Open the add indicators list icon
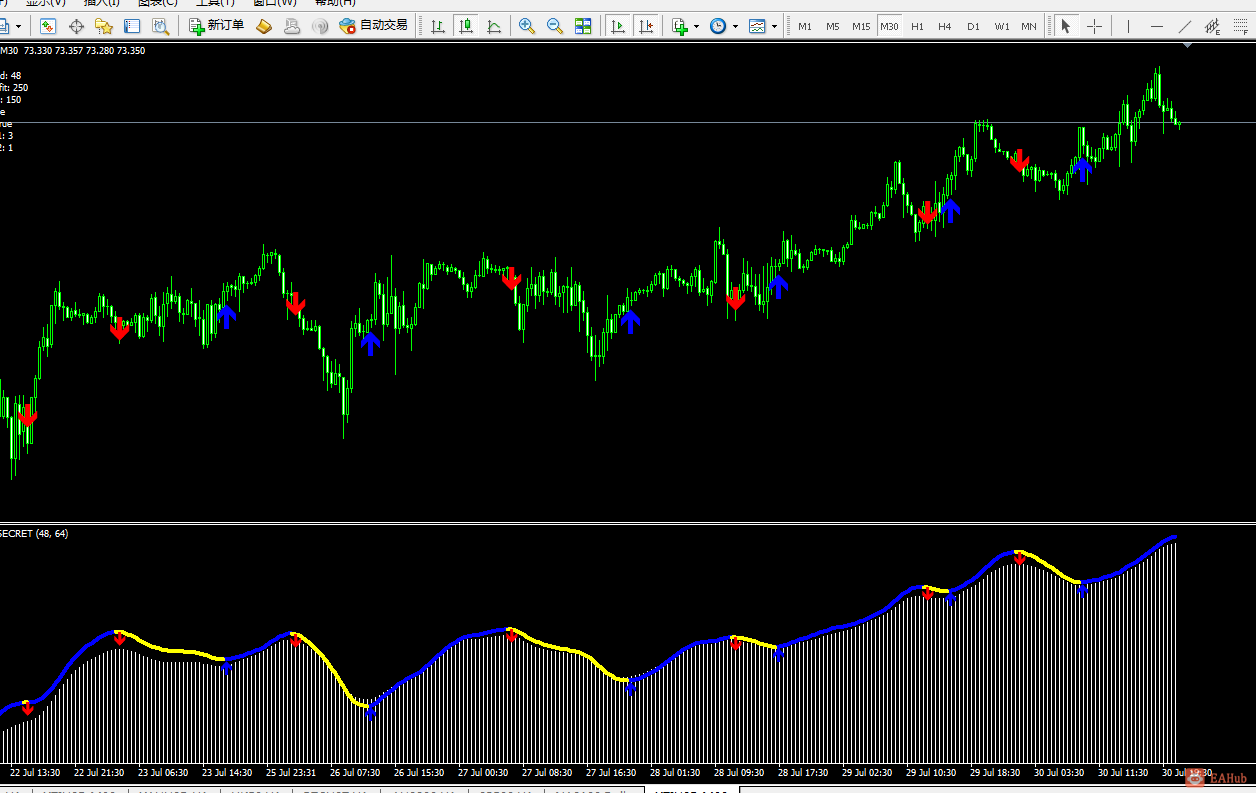1256x793 pixels. pos(680,26)
